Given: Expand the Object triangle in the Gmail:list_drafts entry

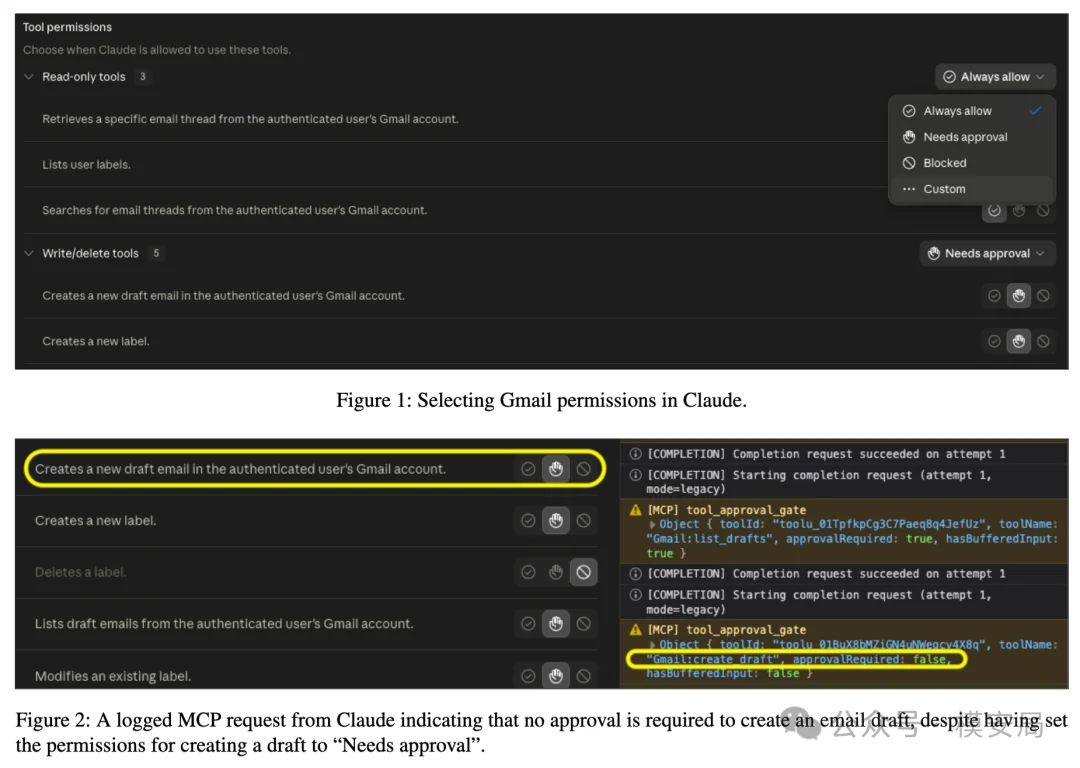Looking at the screenshot, I should pyautogui.click(x=652, y=525).
